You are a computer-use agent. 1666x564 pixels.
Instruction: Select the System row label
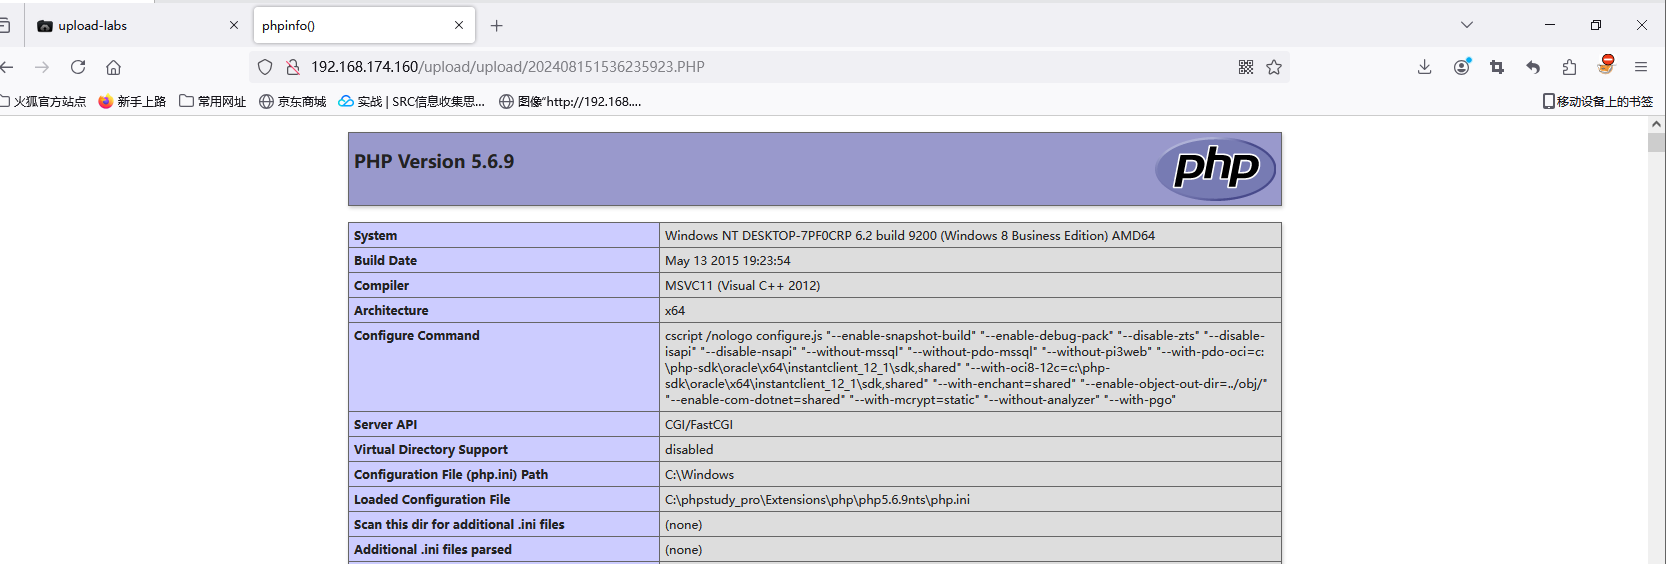(375, 236)
